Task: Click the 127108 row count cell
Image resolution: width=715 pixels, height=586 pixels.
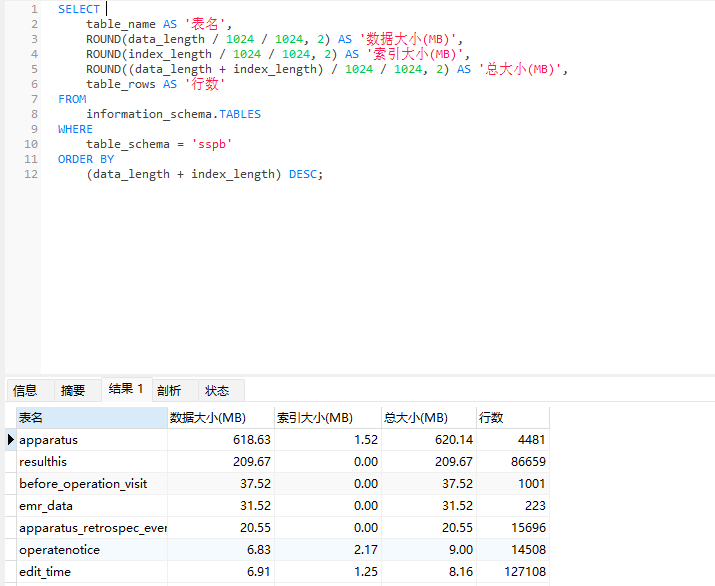Action: click(x=513, y=571)
